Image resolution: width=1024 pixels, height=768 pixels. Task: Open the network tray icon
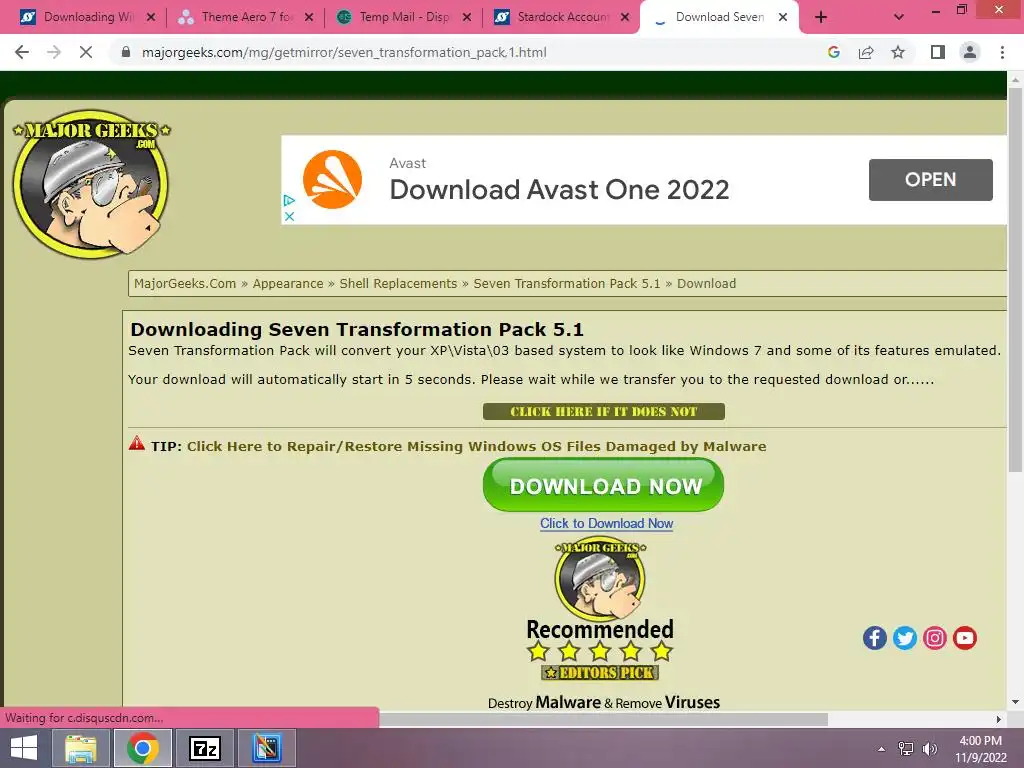(906, 748)
